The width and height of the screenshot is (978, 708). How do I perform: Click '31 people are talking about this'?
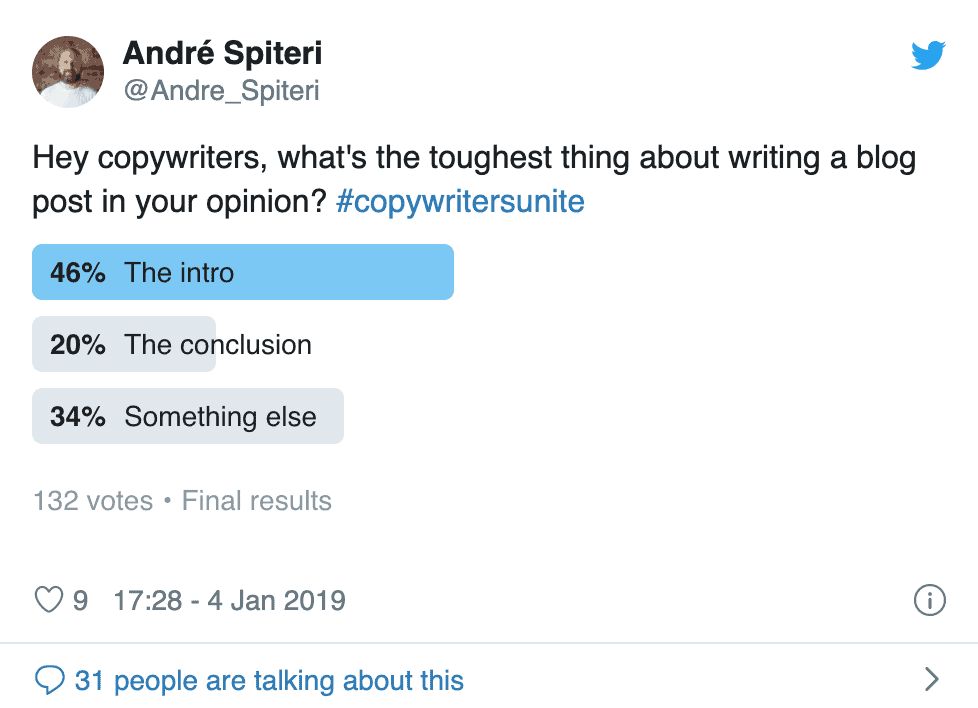coord(267,680)
